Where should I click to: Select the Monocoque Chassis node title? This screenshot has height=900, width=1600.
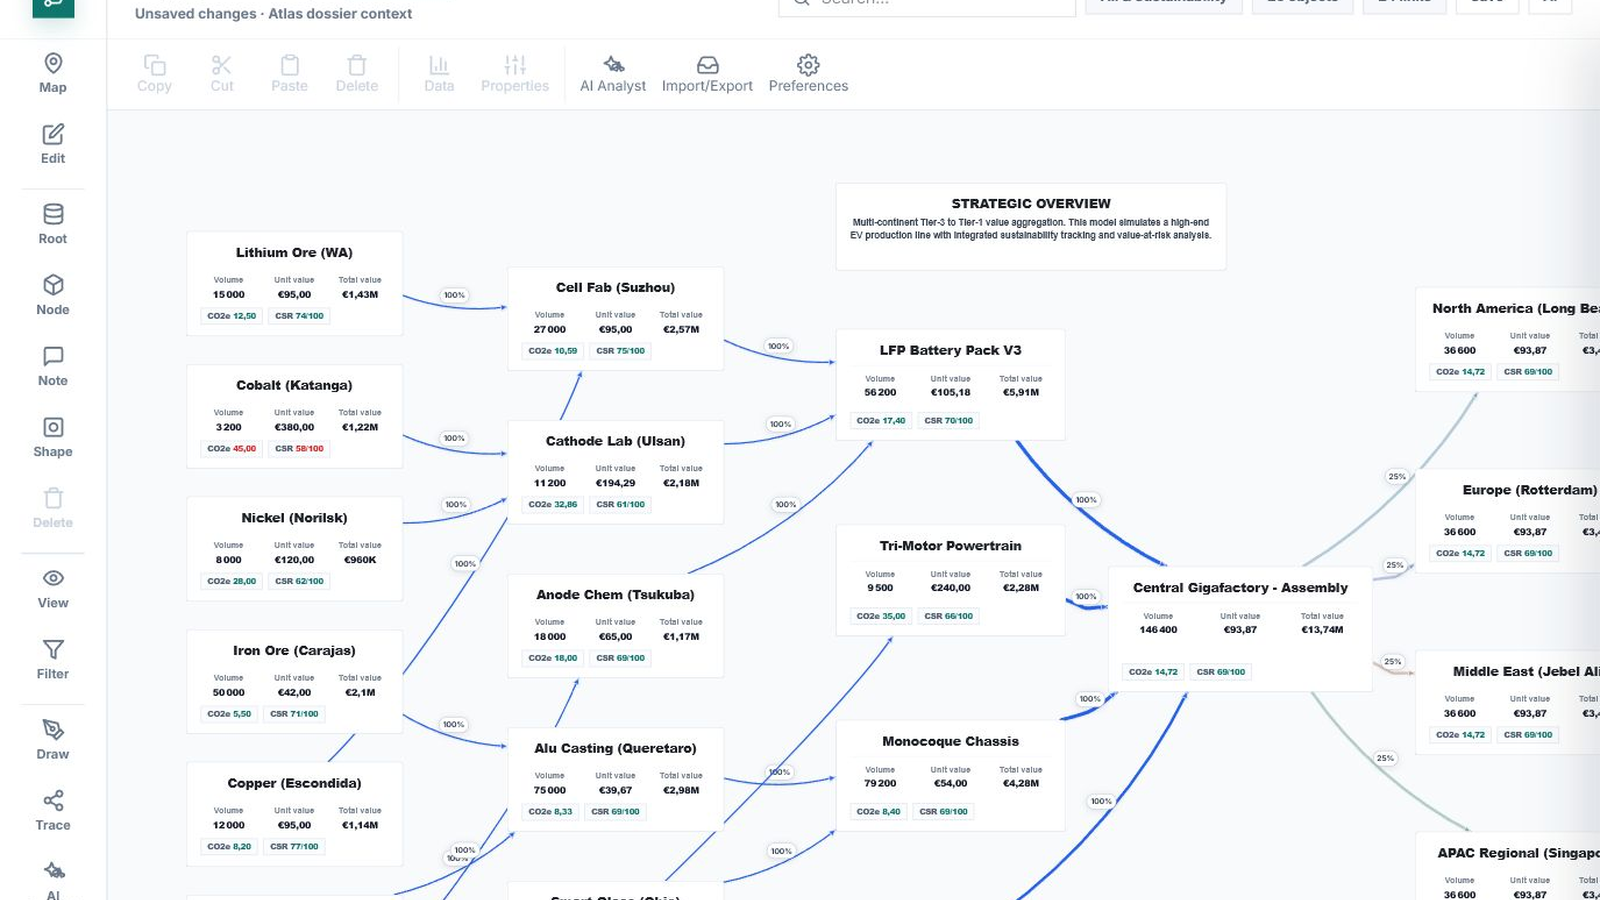pyautogui.click(x=950, y=742)
